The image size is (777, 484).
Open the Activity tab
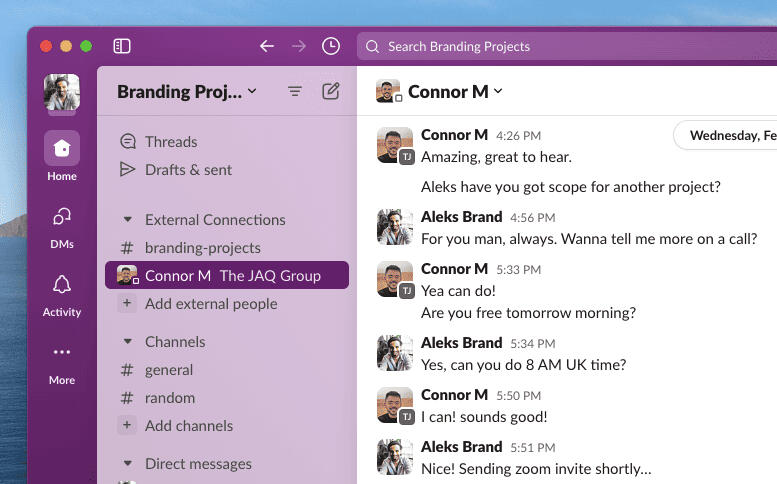coord(62,296)
